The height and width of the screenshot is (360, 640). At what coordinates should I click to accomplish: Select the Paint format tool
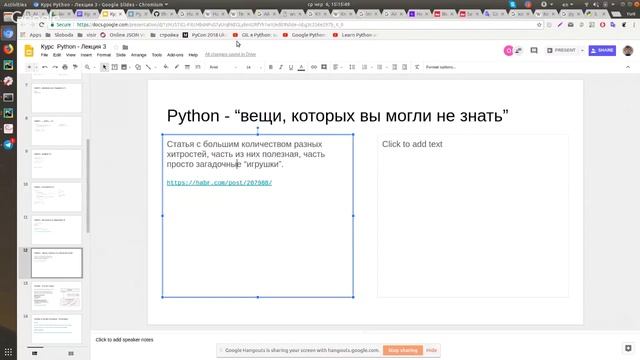[75, 67]
